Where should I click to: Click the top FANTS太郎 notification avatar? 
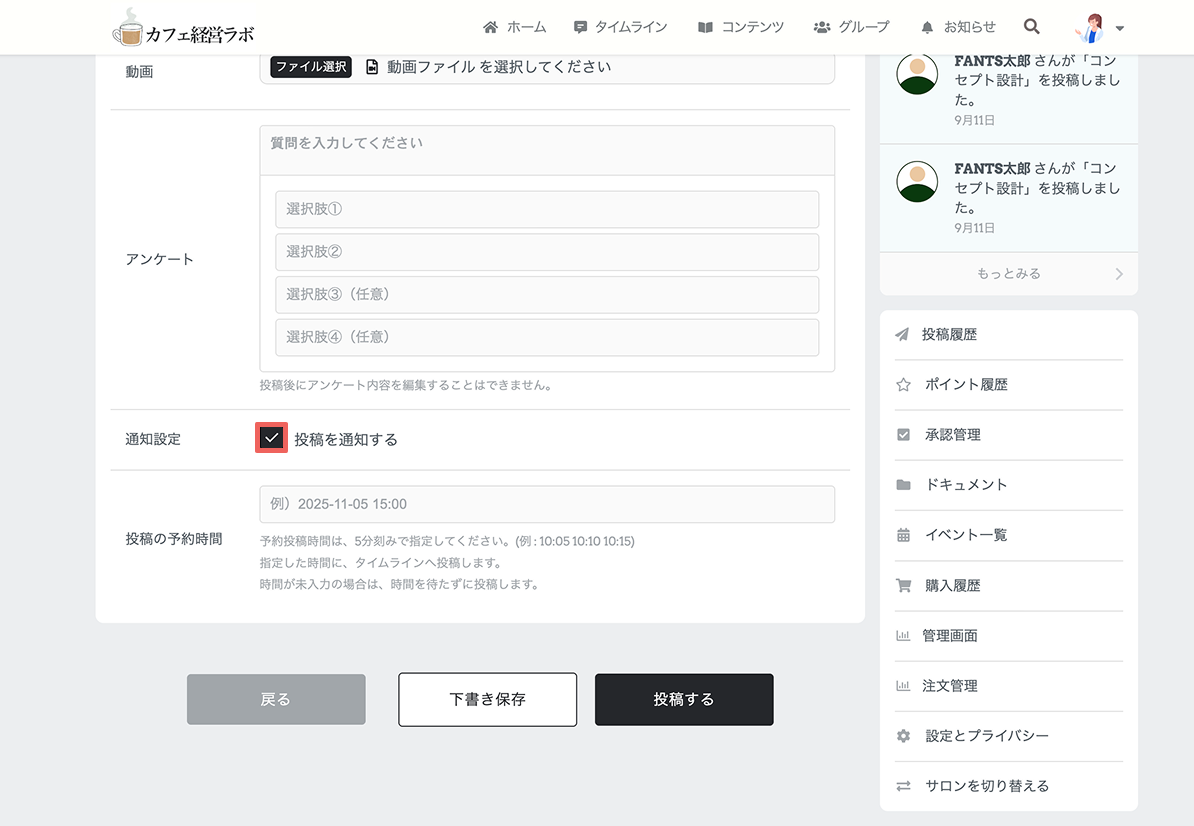pyautogui.click(x=917, y=75)
